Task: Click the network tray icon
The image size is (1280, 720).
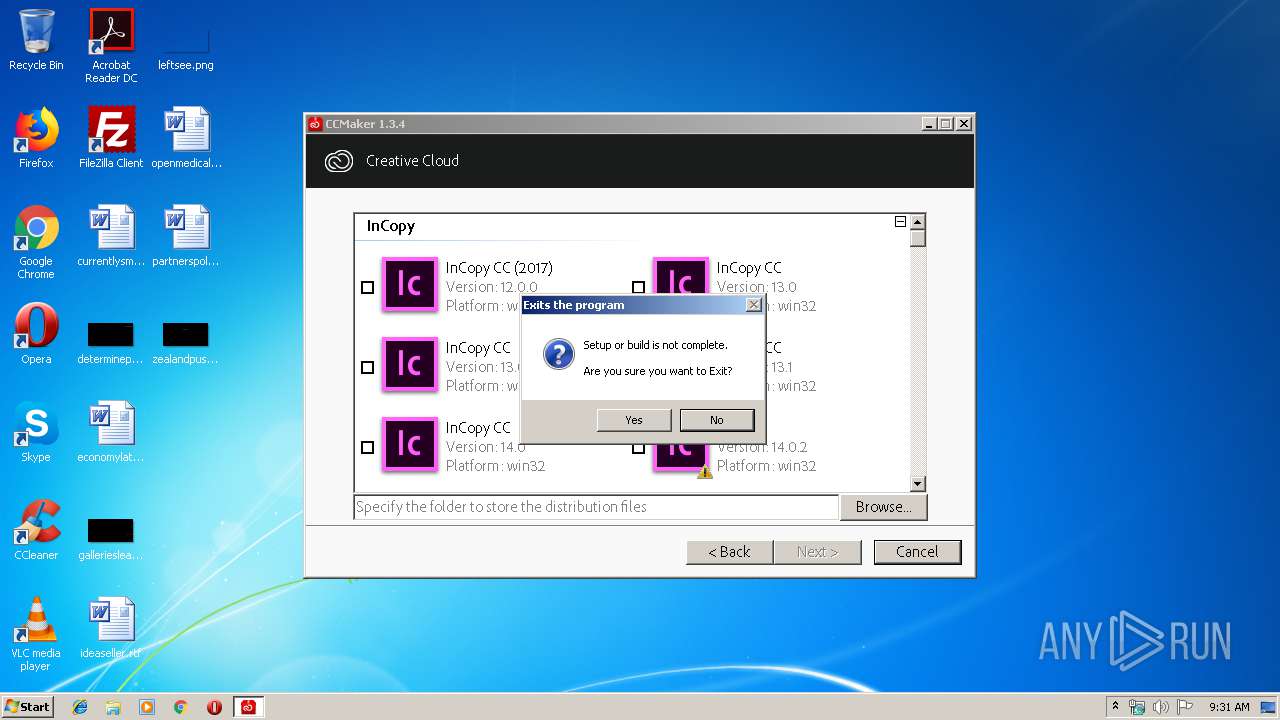Action: tap(1137, 707)
